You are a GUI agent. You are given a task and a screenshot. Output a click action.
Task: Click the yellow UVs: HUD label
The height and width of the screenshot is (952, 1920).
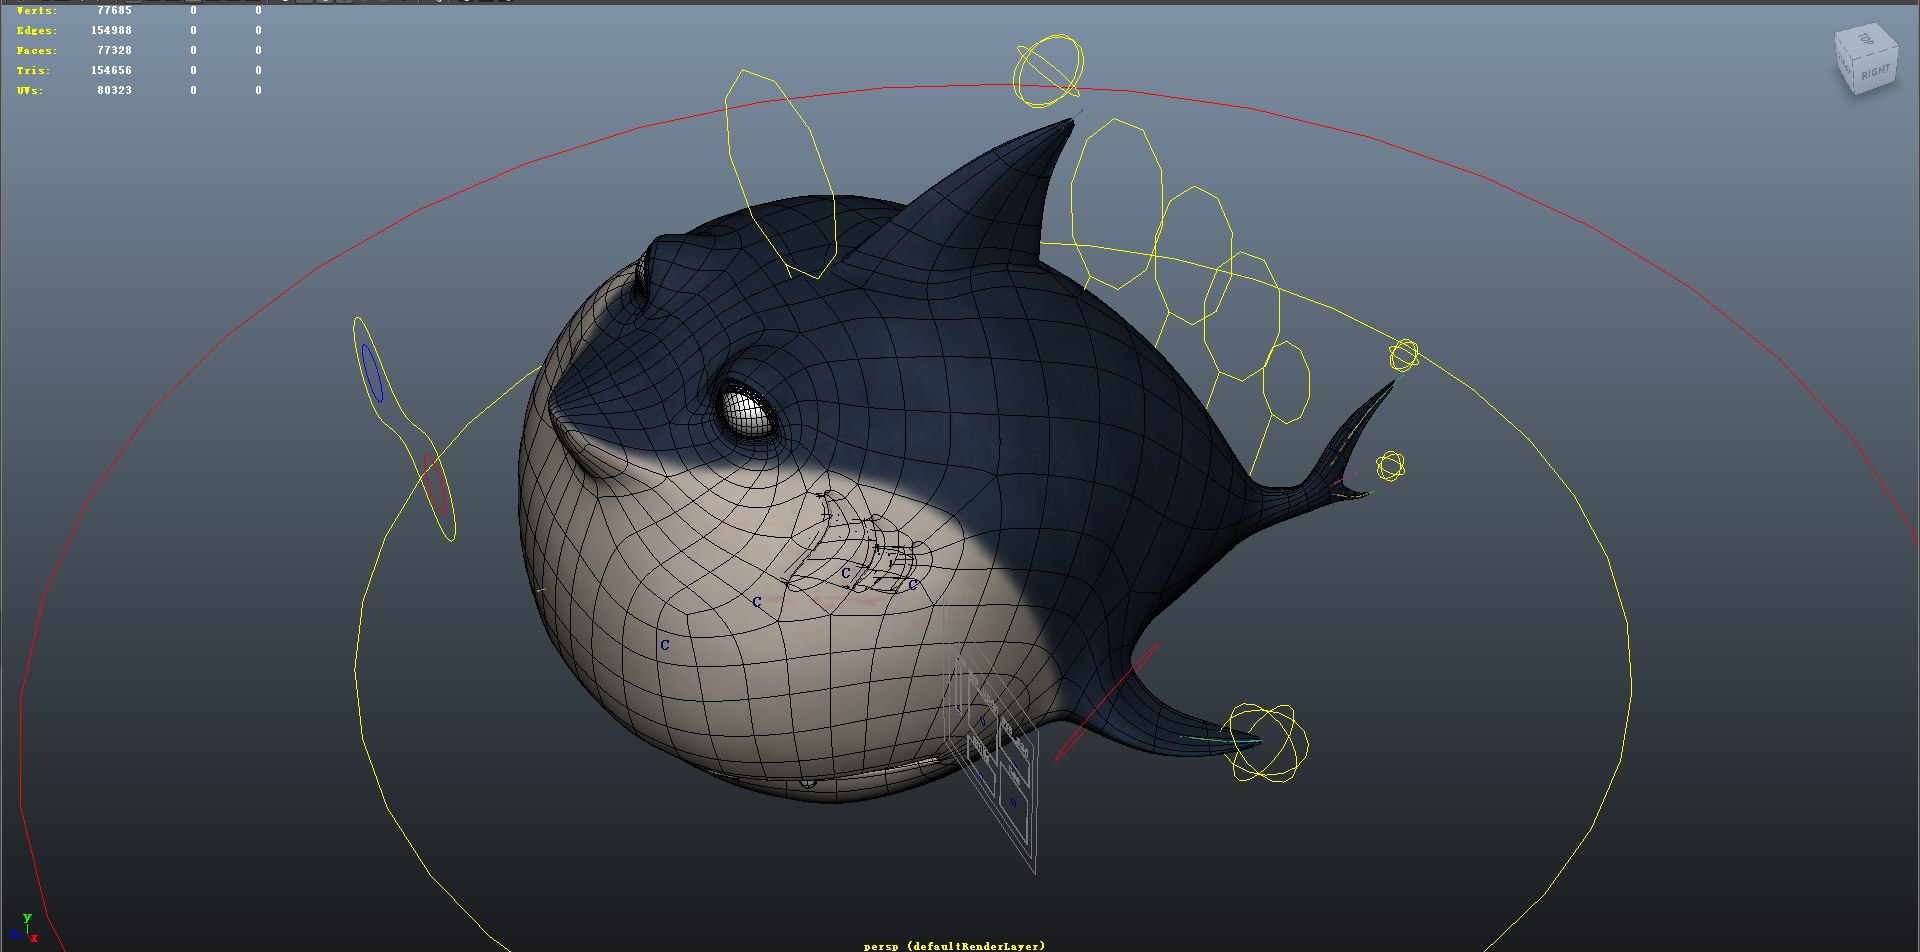[29, 90]
